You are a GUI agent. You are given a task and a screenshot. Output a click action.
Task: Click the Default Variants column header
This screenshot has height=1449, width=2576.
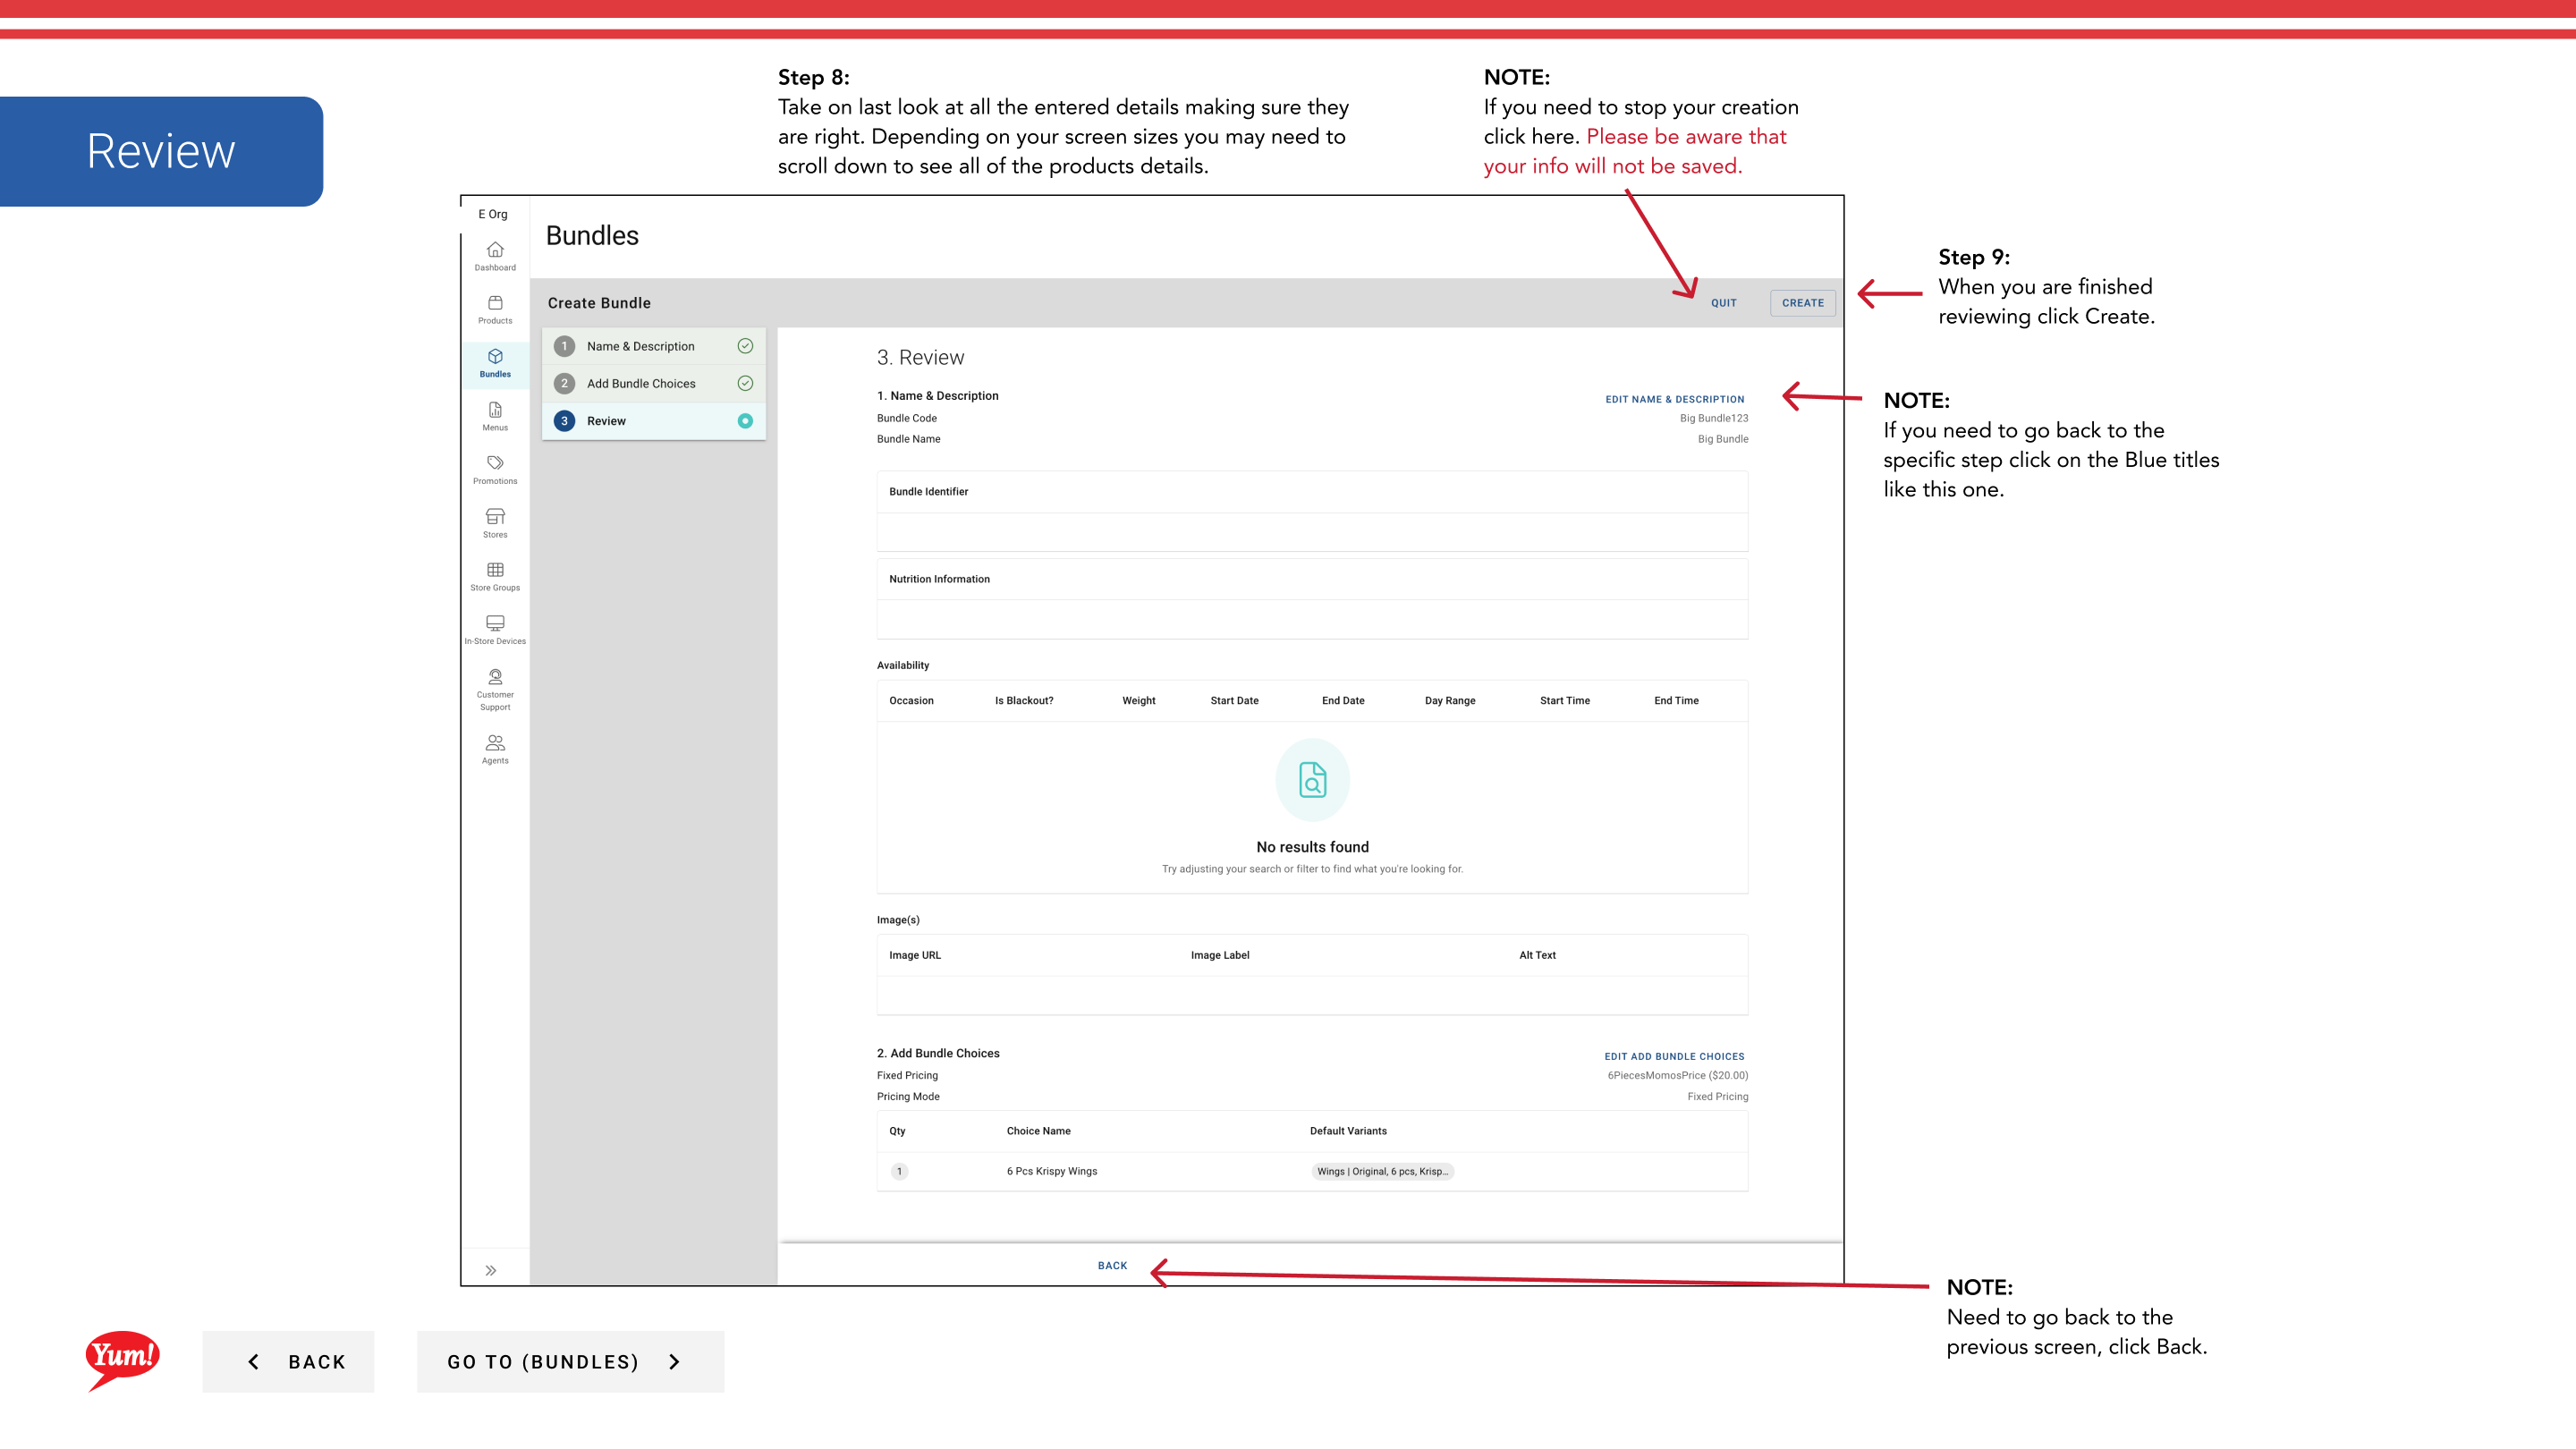[1348, 1131]
